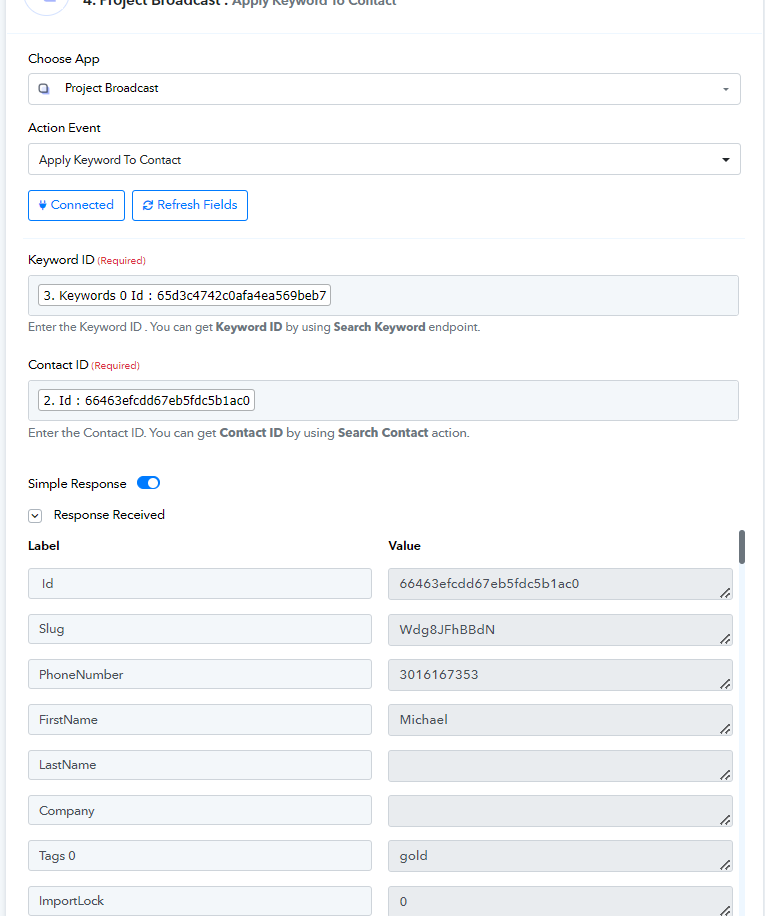The width and height of the screenshot is (765, 916).
Task: Click the Contact ID help text
Action: [249, 433]
